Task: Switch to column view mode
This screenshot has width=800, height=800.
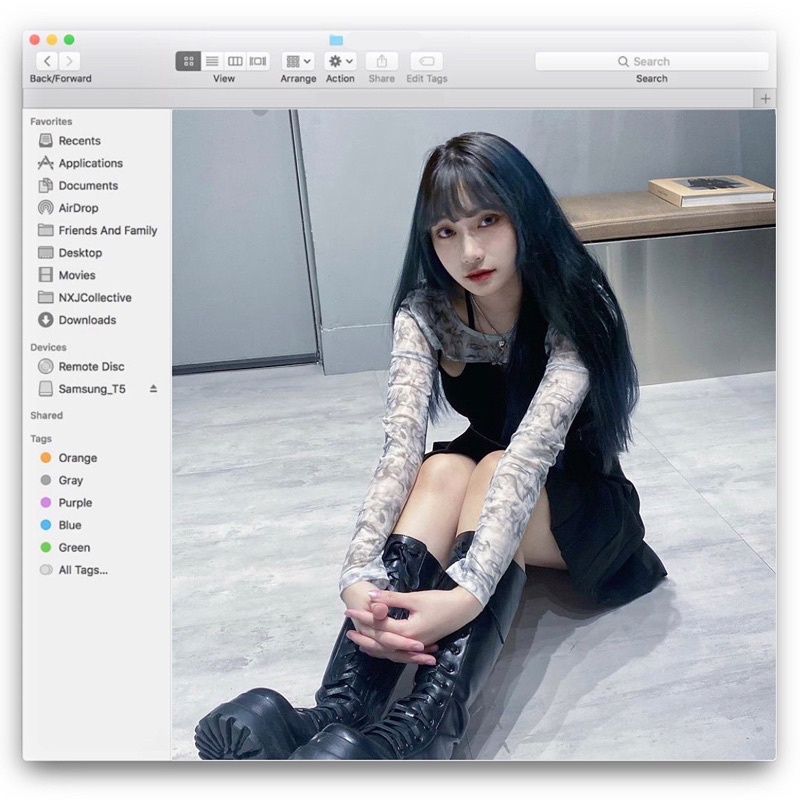Action: coord(235,61)
